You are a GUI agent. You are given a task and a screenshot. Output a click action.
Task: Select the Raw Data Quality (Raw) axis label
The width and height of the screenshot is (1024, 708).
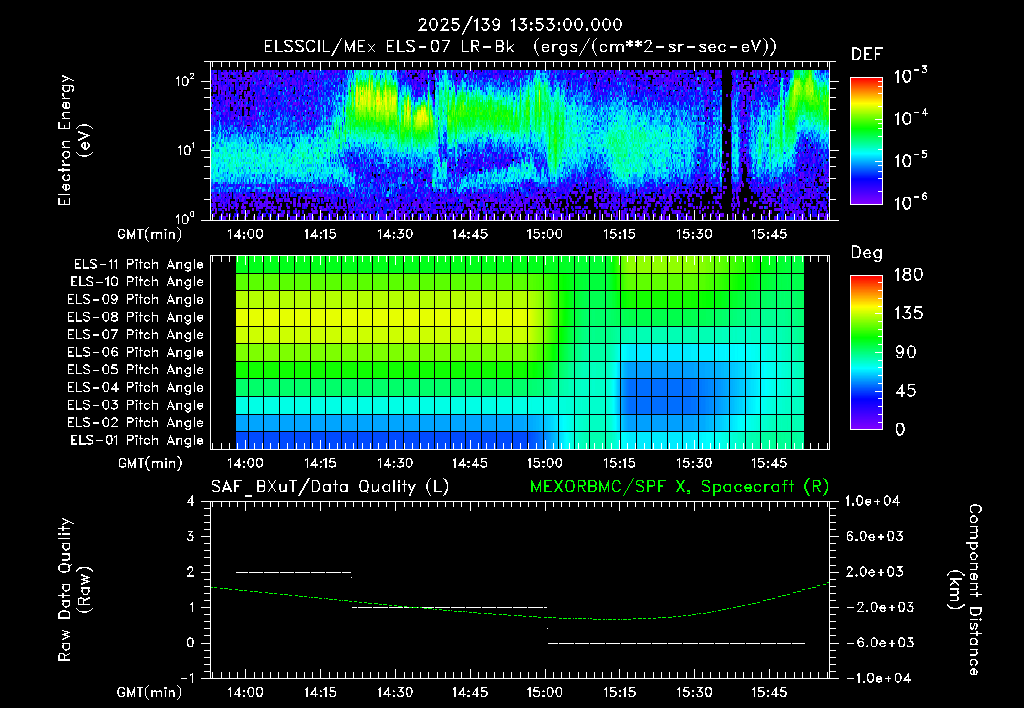tap(74, 589)
